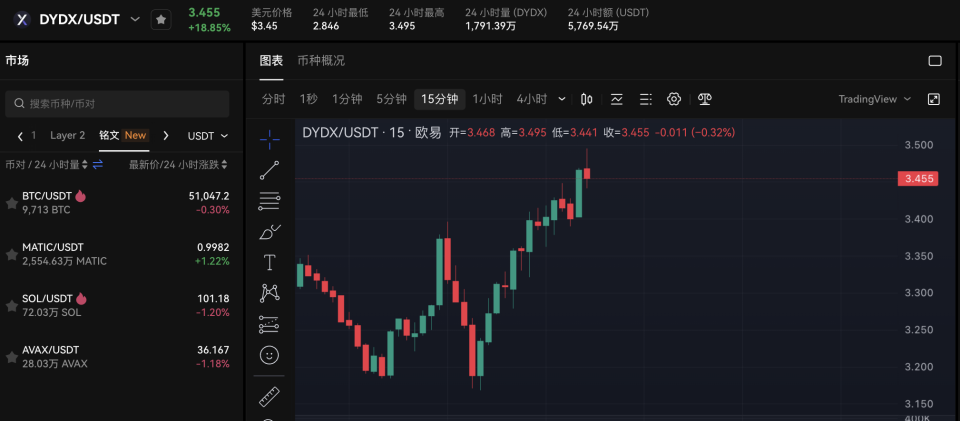Select the 铭文 New market tab
This screenshot has width=960, height=421.
pyautogui.click(x=124, y=135)
